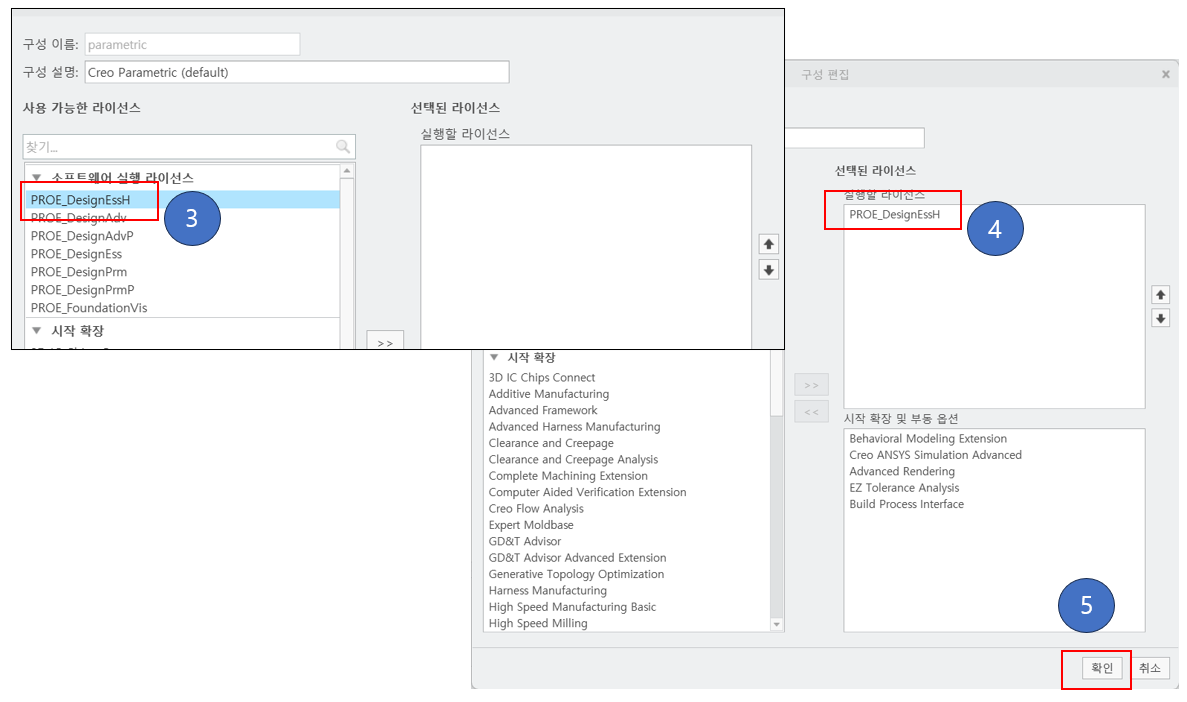
Task: Click the >> add button in main dialog
Action: coord(812,385)
